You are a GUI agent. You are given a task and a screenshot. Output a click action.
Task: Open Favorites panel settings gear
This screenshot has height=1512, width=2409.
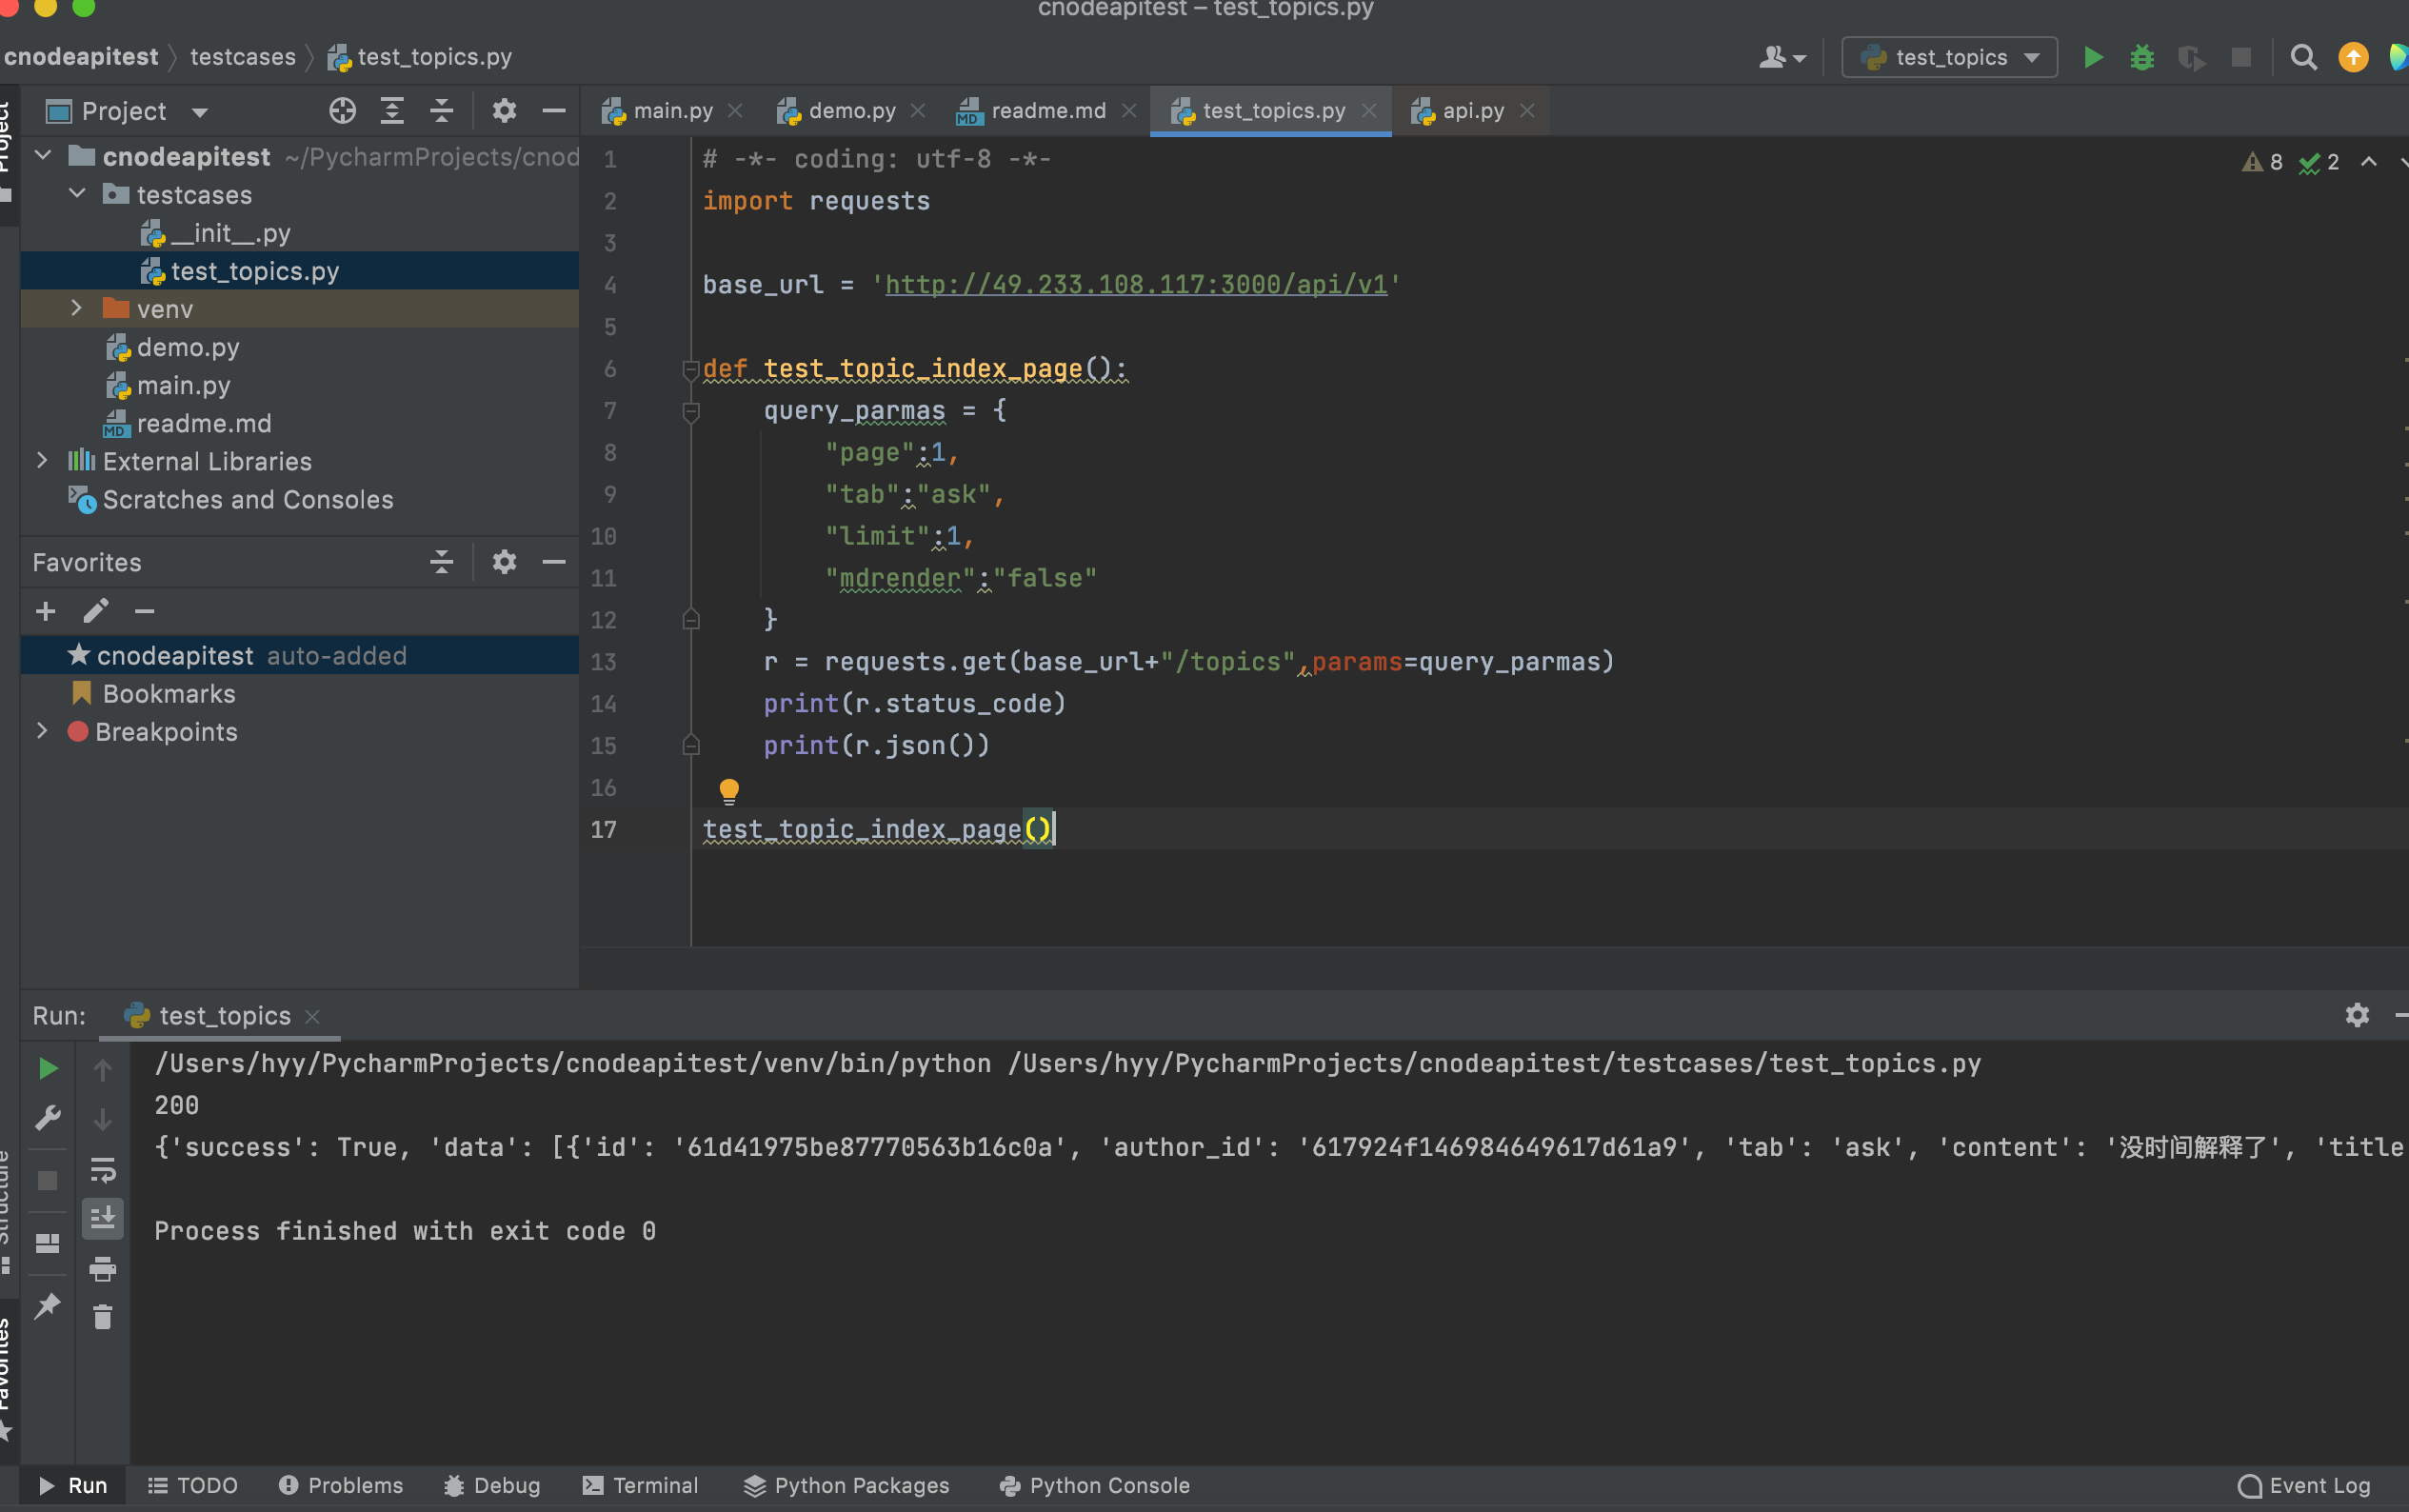(x=504, y=562)
